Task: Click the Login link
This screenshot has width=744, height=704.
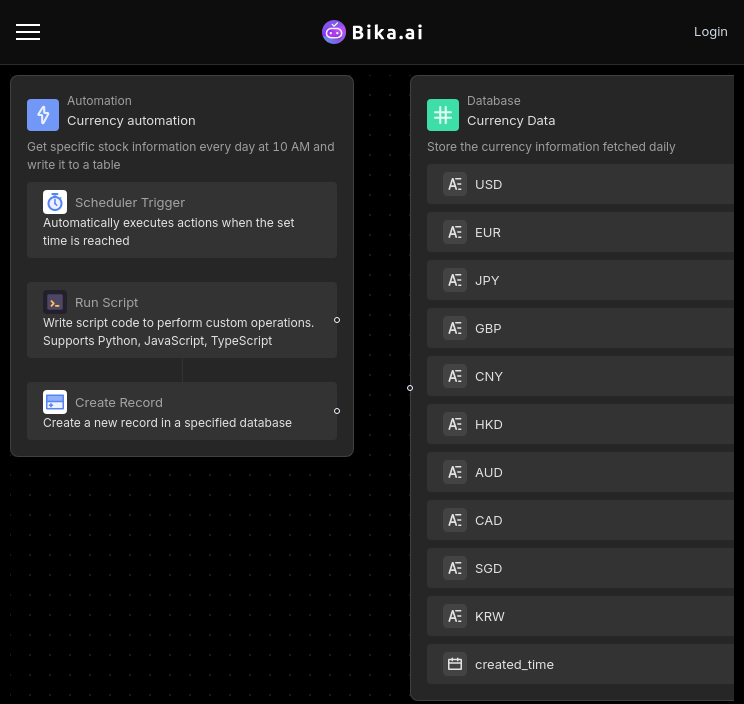Action: point(710,32)
